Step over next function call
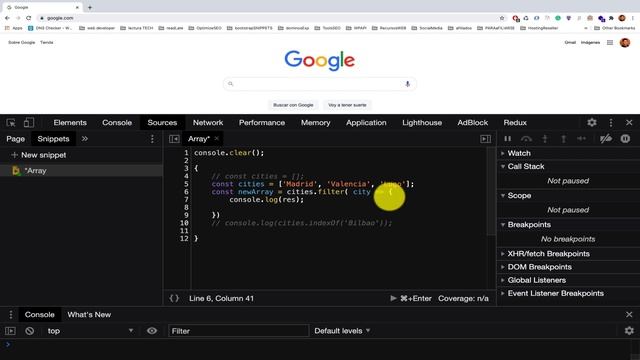This screenshot has height=360, width=640. point(526,139)
